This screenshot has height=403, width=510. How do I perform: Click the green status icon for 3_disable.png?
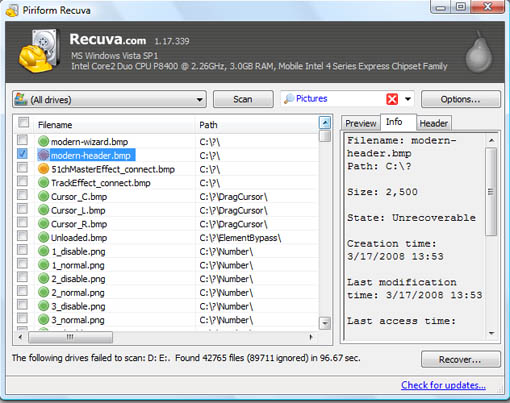[43, 306]
